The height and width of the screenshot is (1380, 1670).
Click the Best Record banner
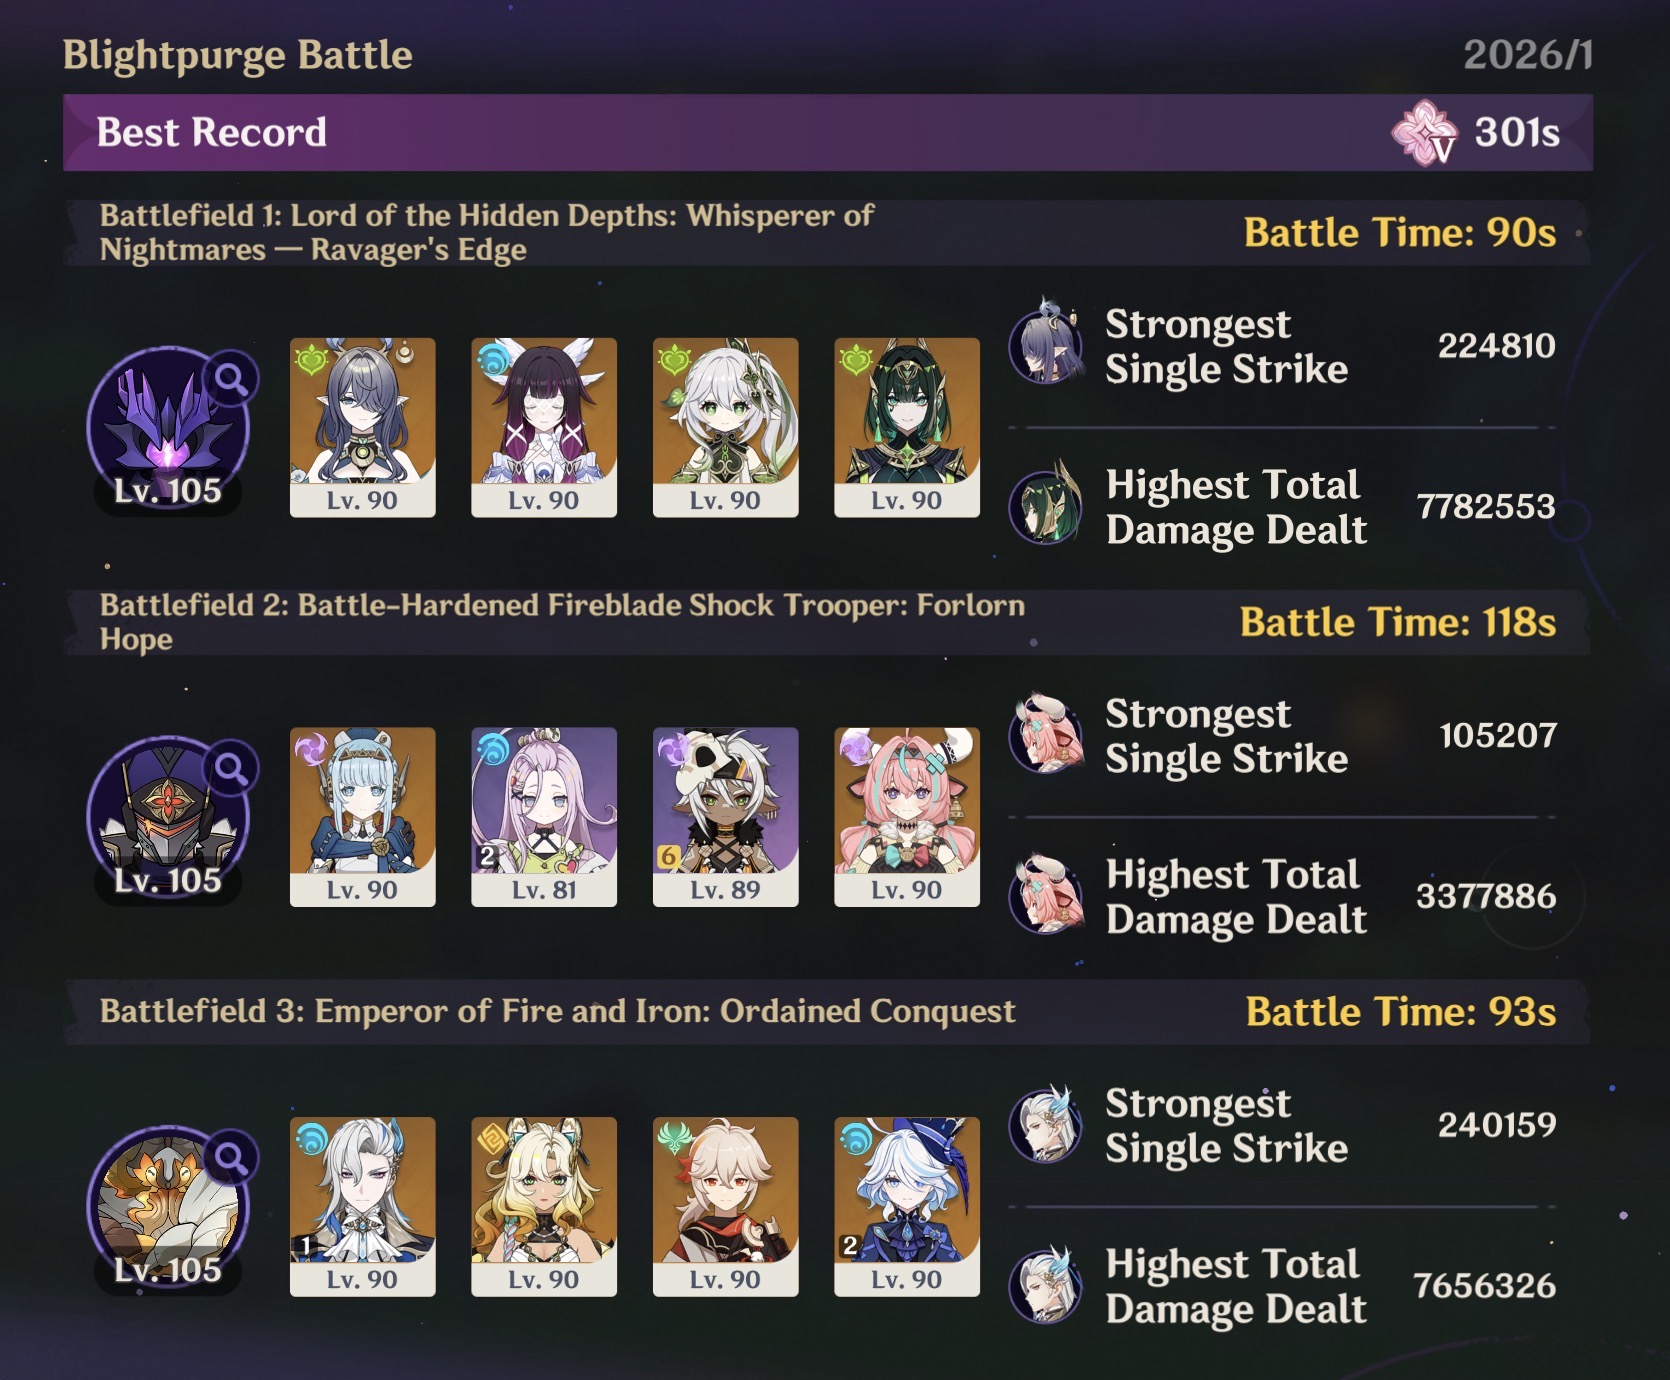coord(828,132)
